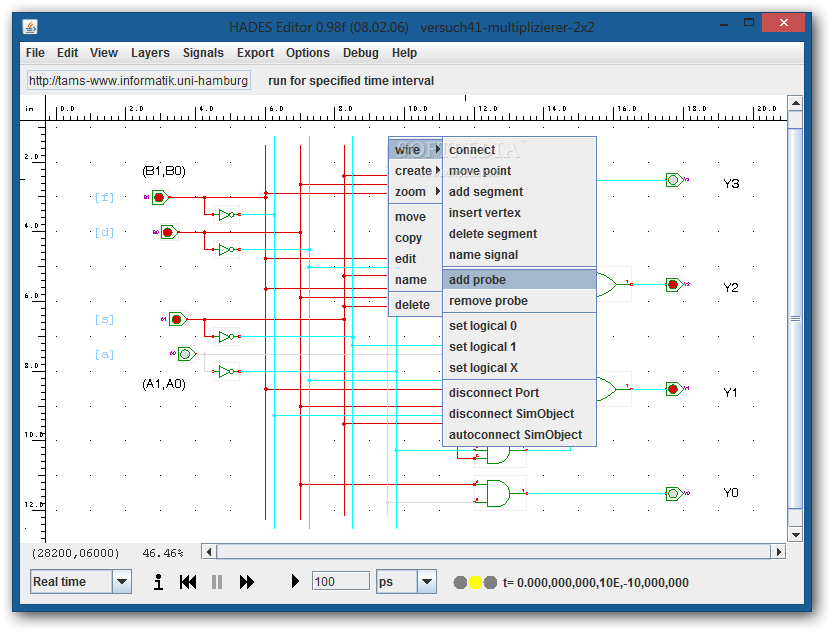Select delete in context menu
Image resolution: width=832 pixels, height=632 pixels.
click(x=416, y=305)
